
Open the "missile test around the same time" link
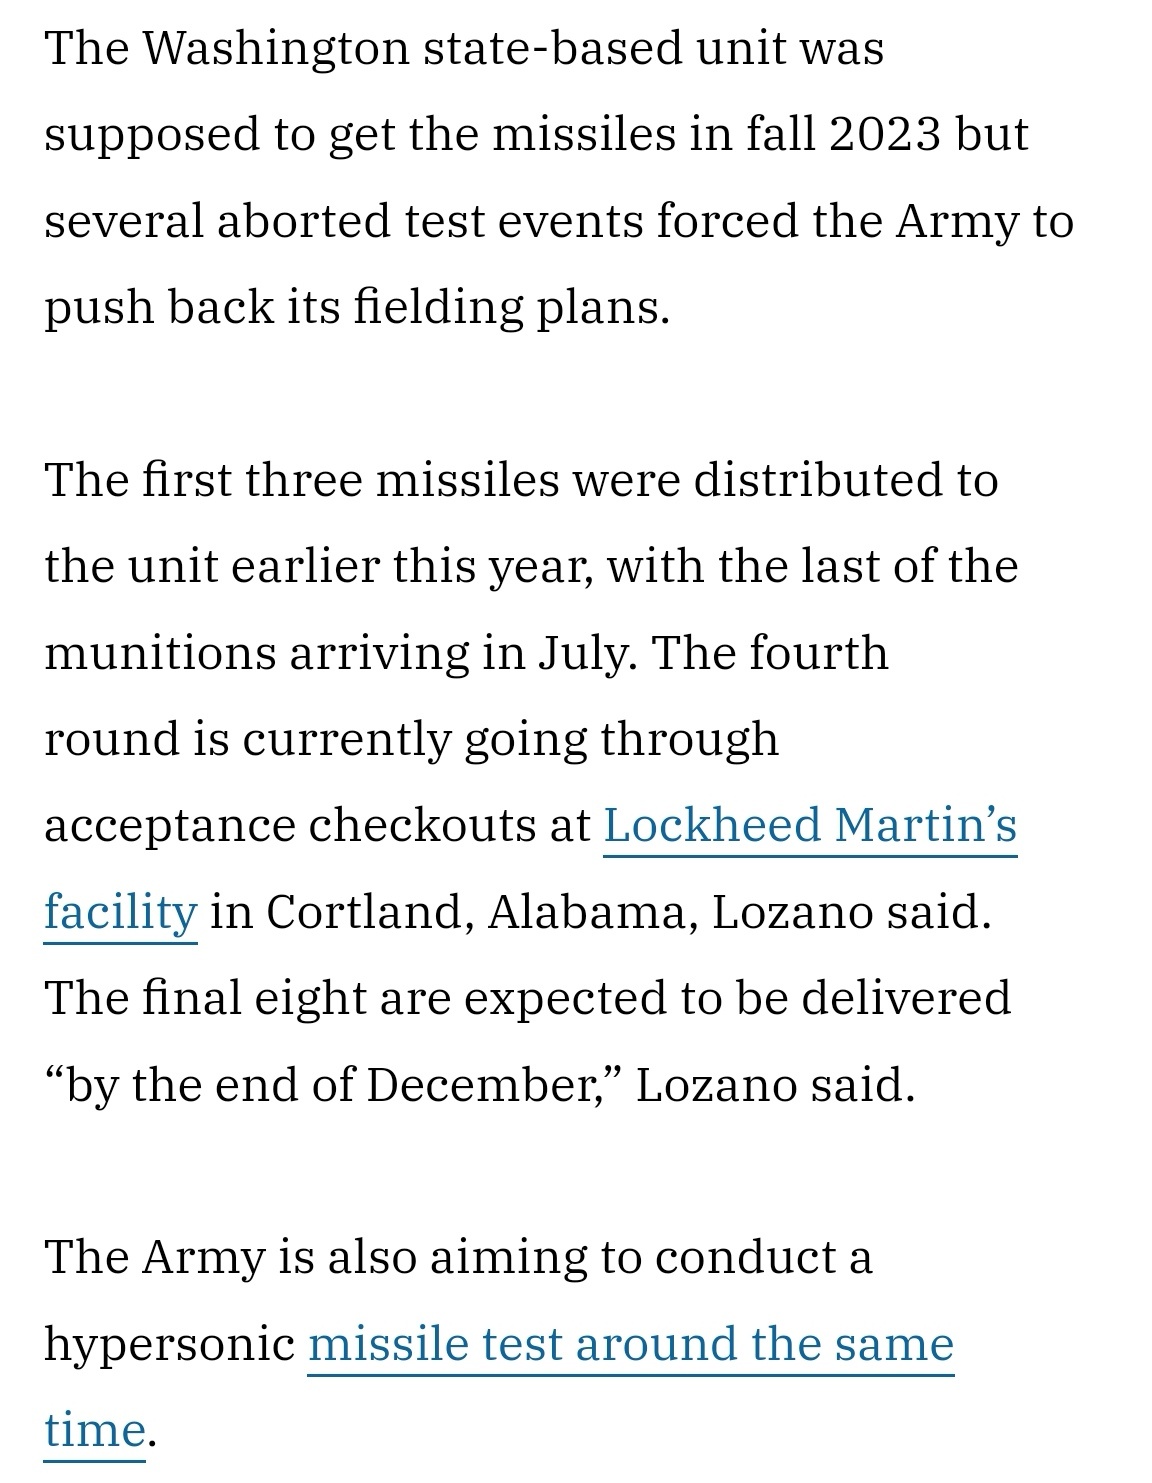(630, 1344)
